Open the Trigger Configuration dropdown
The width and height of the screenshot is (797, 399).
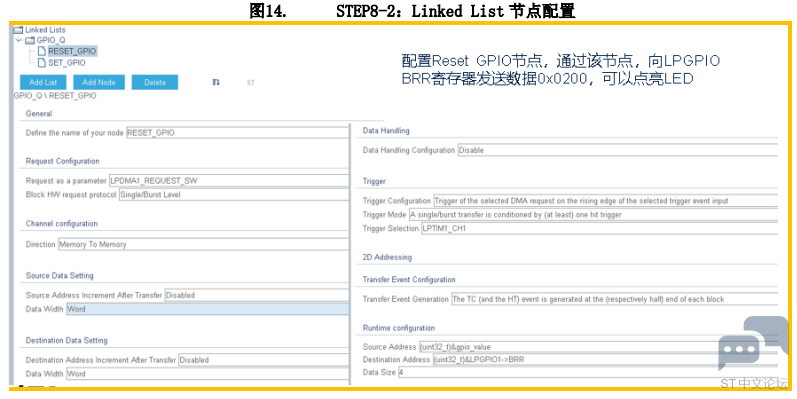[x=605, y=201]
